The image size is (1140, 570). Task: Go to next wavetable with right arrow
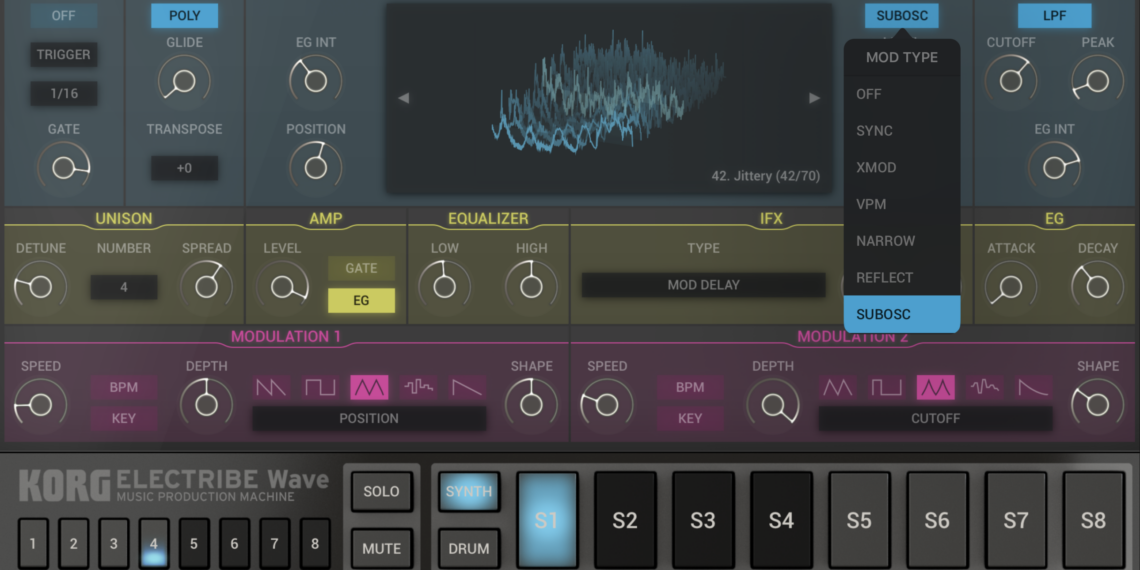click(814, 98)
